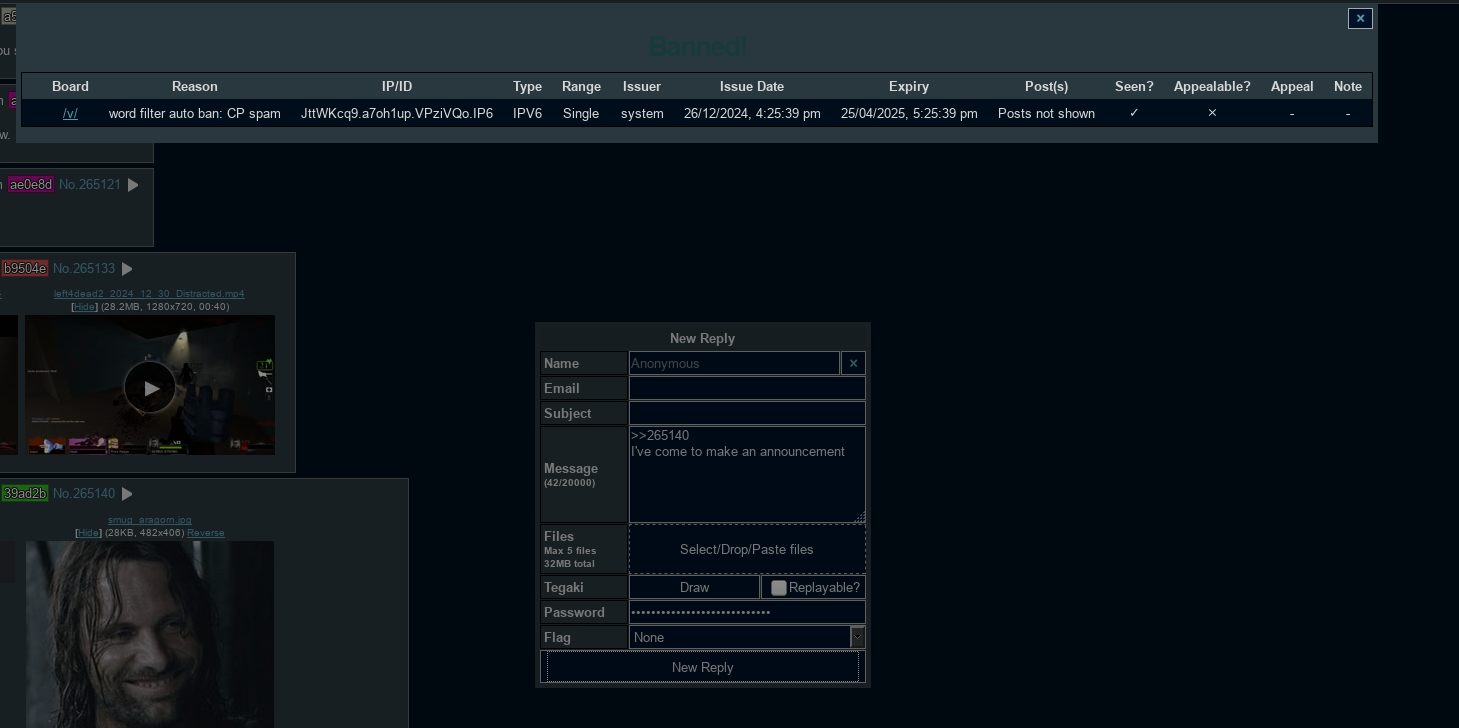Click post number No.265133
1459x728 pixels.
pos(84,269)
